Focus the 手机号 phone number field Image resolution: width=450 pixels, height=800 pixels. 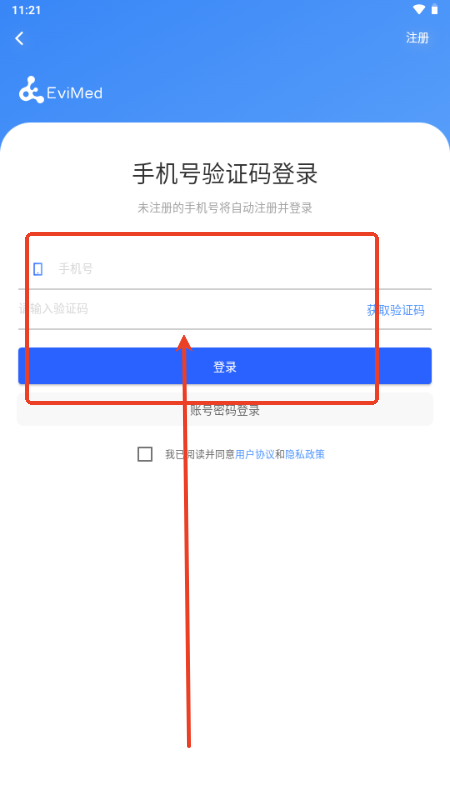click(x=224, y=269)
